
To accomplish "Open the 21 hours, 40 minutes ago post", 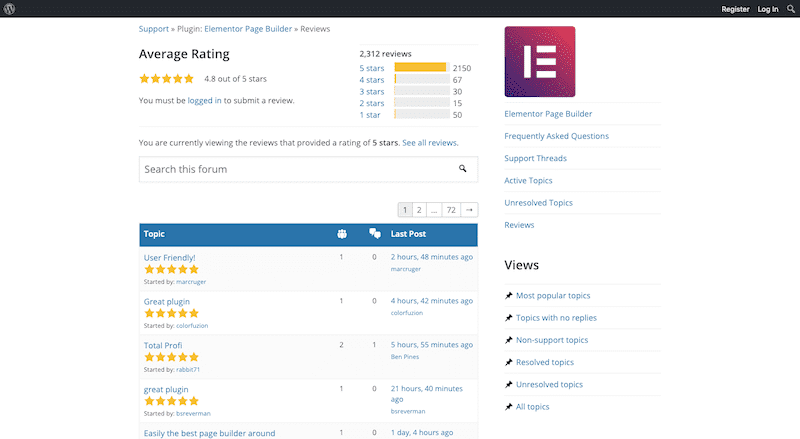I will tap(427, 394).
